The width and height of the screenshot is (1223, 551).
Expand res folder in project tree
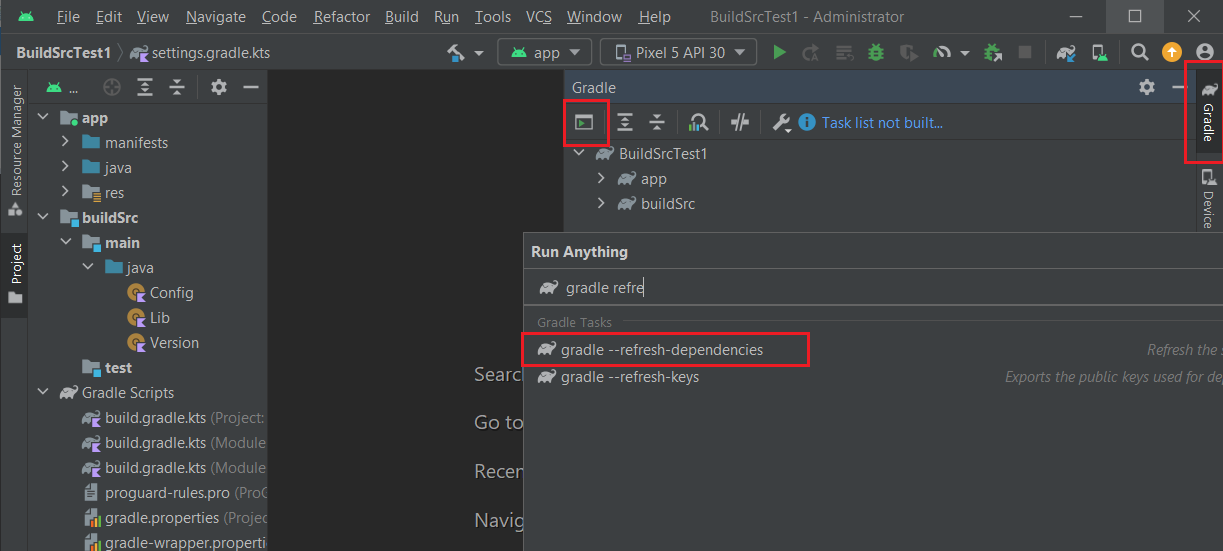click(65, 193)
